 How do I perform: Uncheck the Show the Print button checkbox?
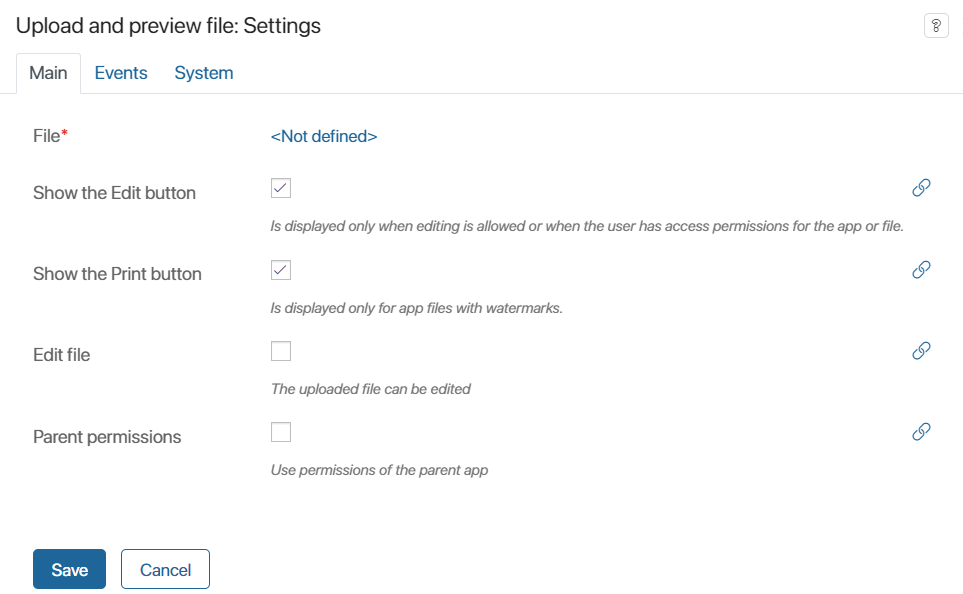pos(281,270)
